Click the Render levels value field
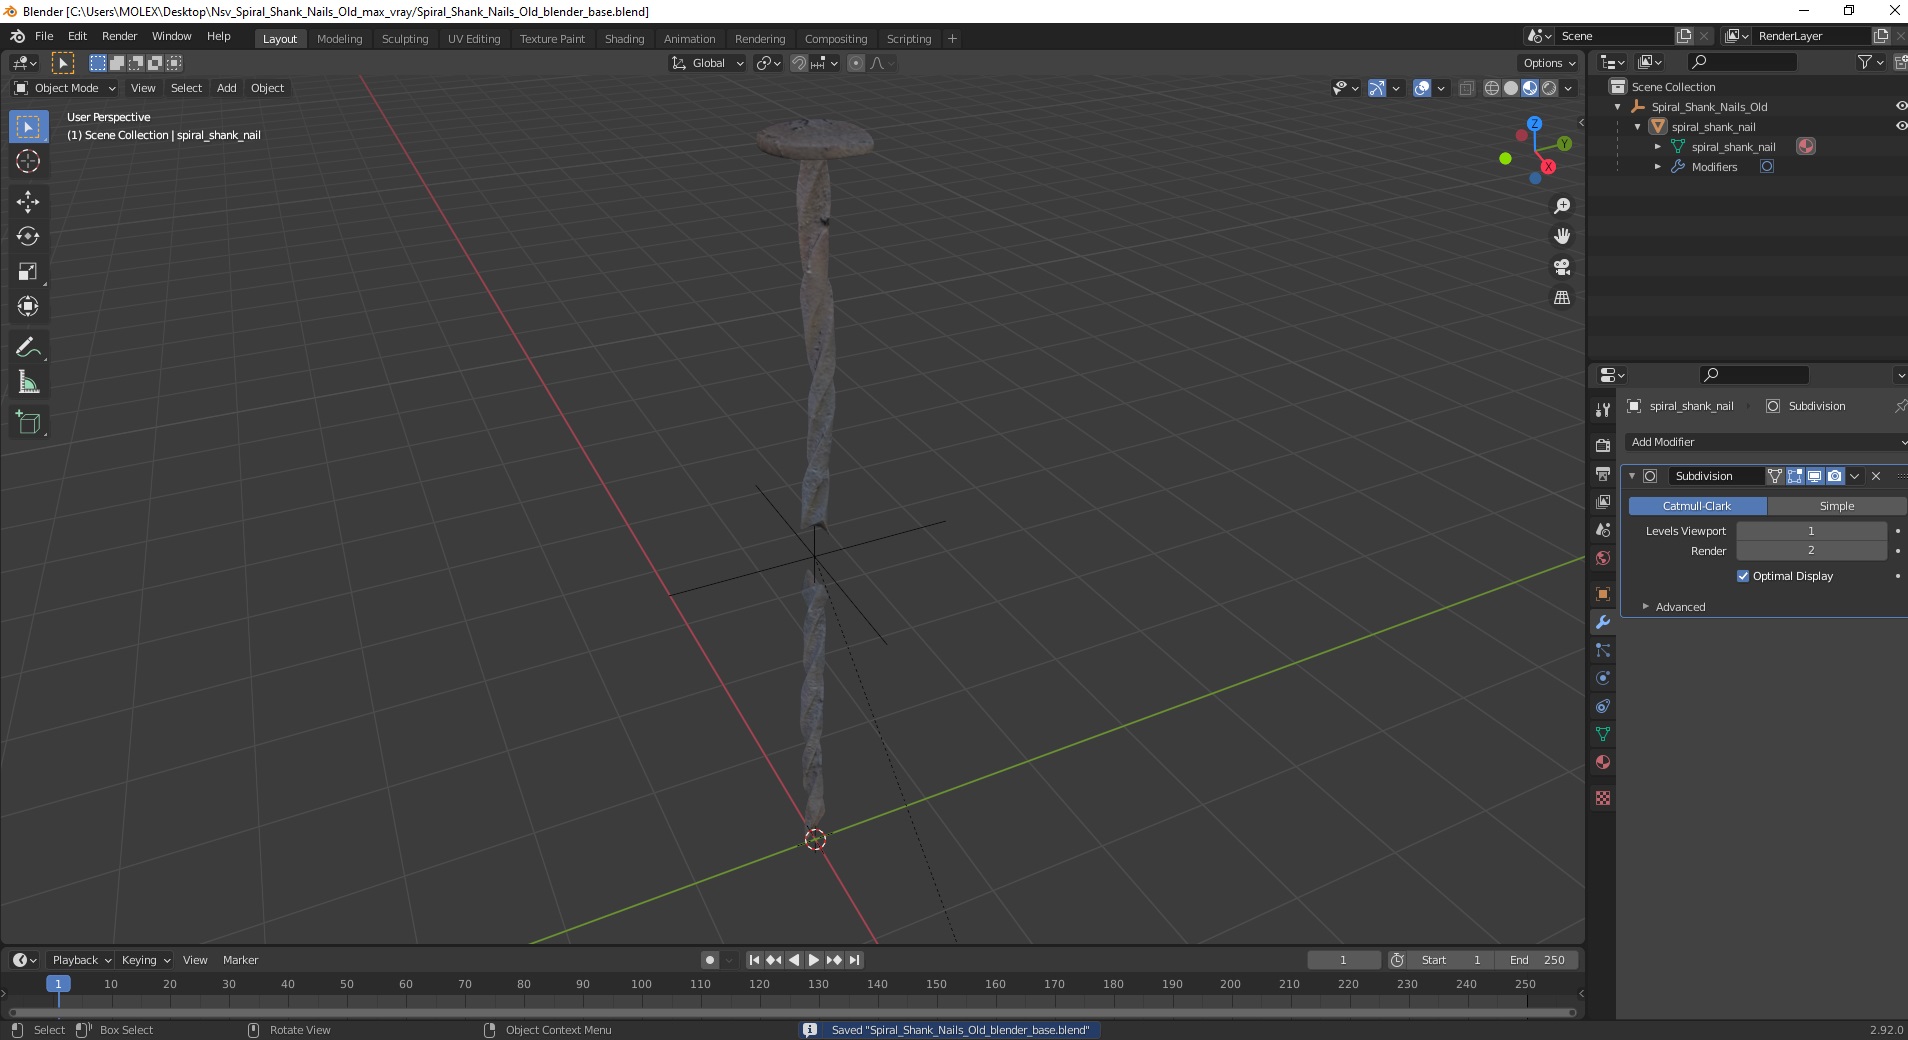Image resolution: width=1908 pixels, height=1040 pixels. click(x=1811, y=551)
